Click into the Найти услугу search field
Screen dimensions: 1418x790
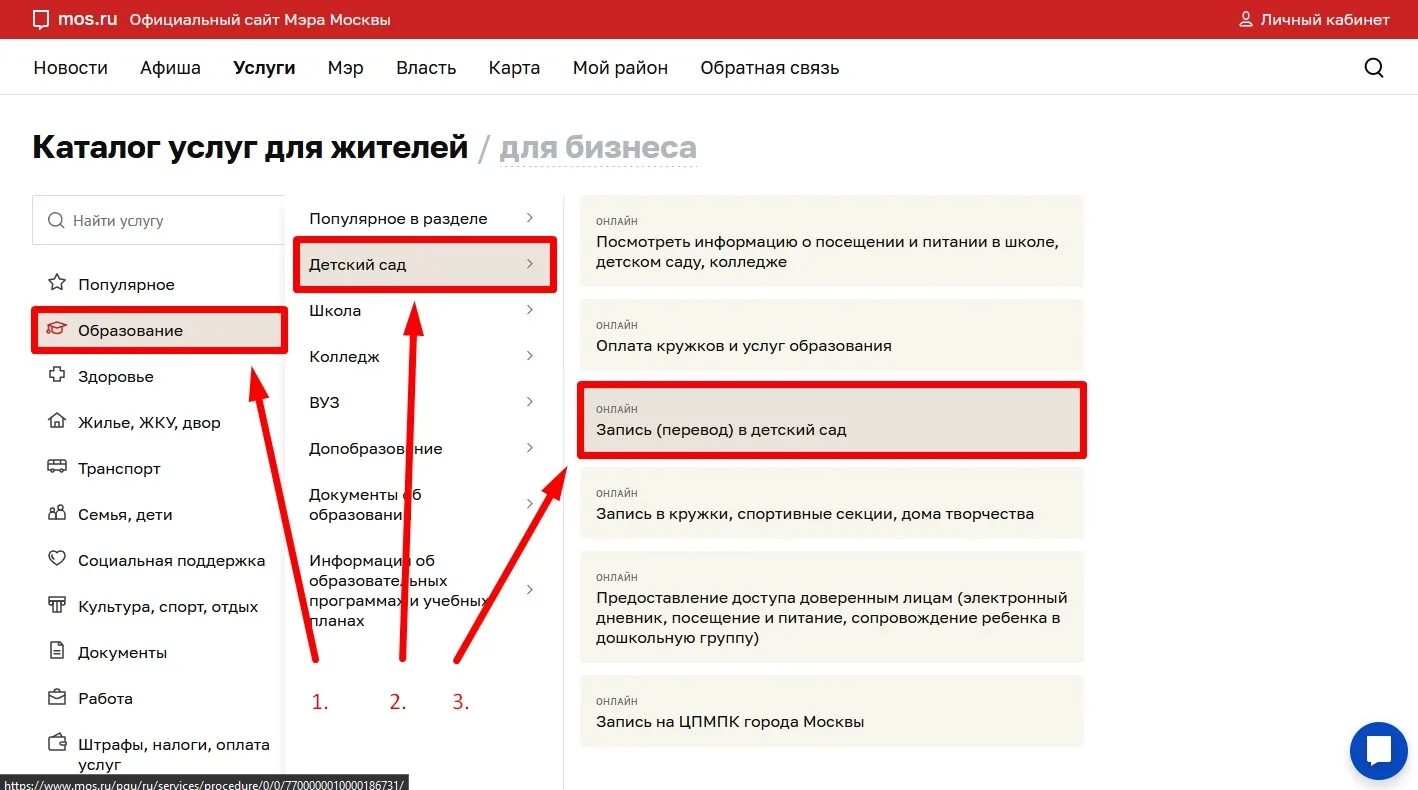click(160, 220)
